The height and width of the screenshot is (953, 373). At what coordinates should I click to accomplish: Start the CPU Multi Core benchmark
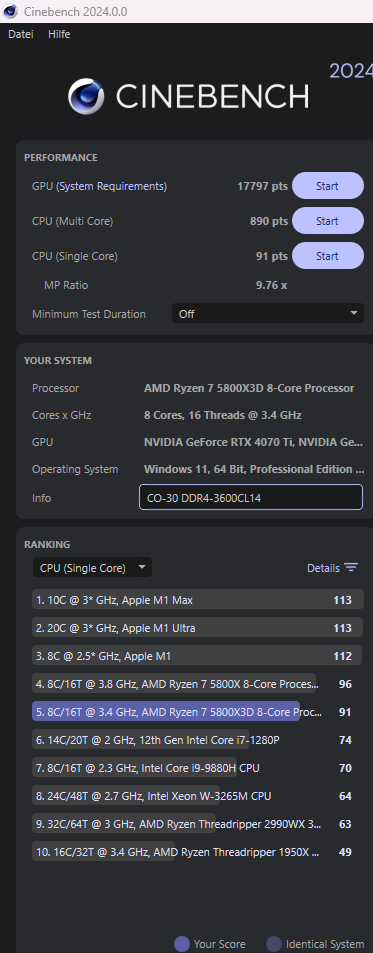[327, 221]
